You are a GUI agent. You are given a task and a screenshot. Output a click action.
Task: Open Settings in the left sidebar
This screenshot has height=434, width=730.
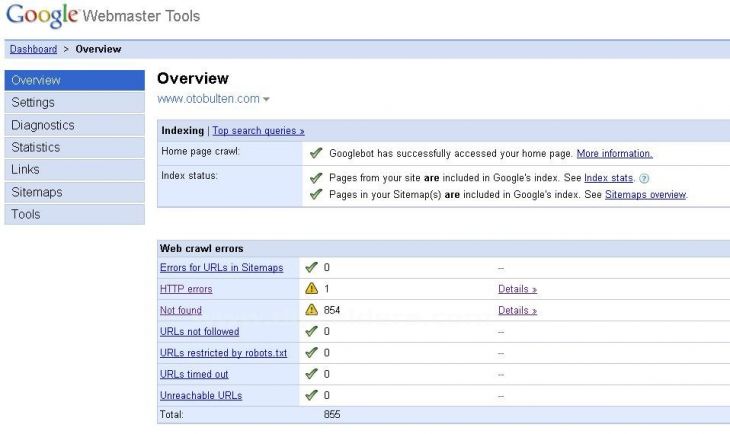(x=33, y=102)
